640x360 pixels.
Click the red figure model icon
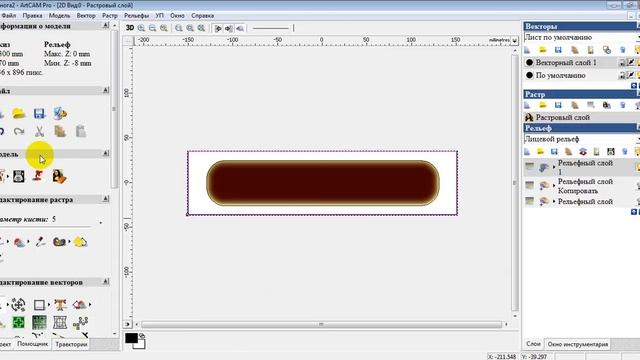tap(38, 176)
